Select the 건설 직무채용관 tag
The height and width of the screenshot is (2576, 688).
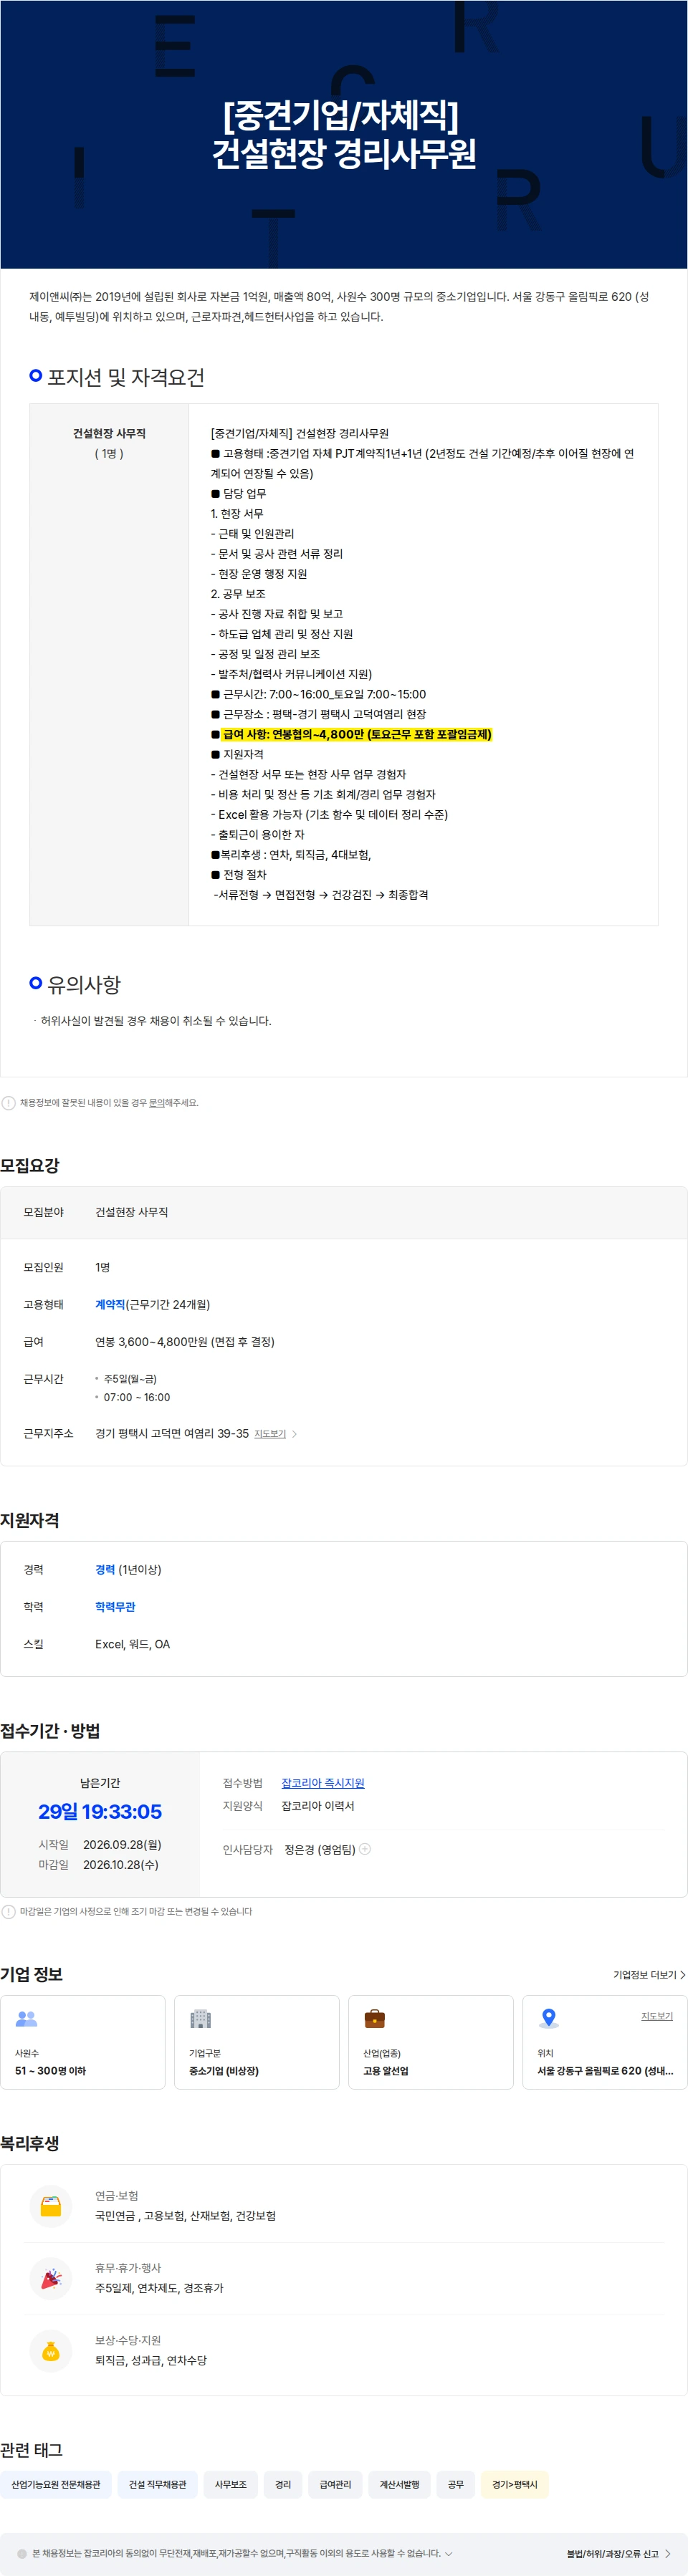[157, 2484]
